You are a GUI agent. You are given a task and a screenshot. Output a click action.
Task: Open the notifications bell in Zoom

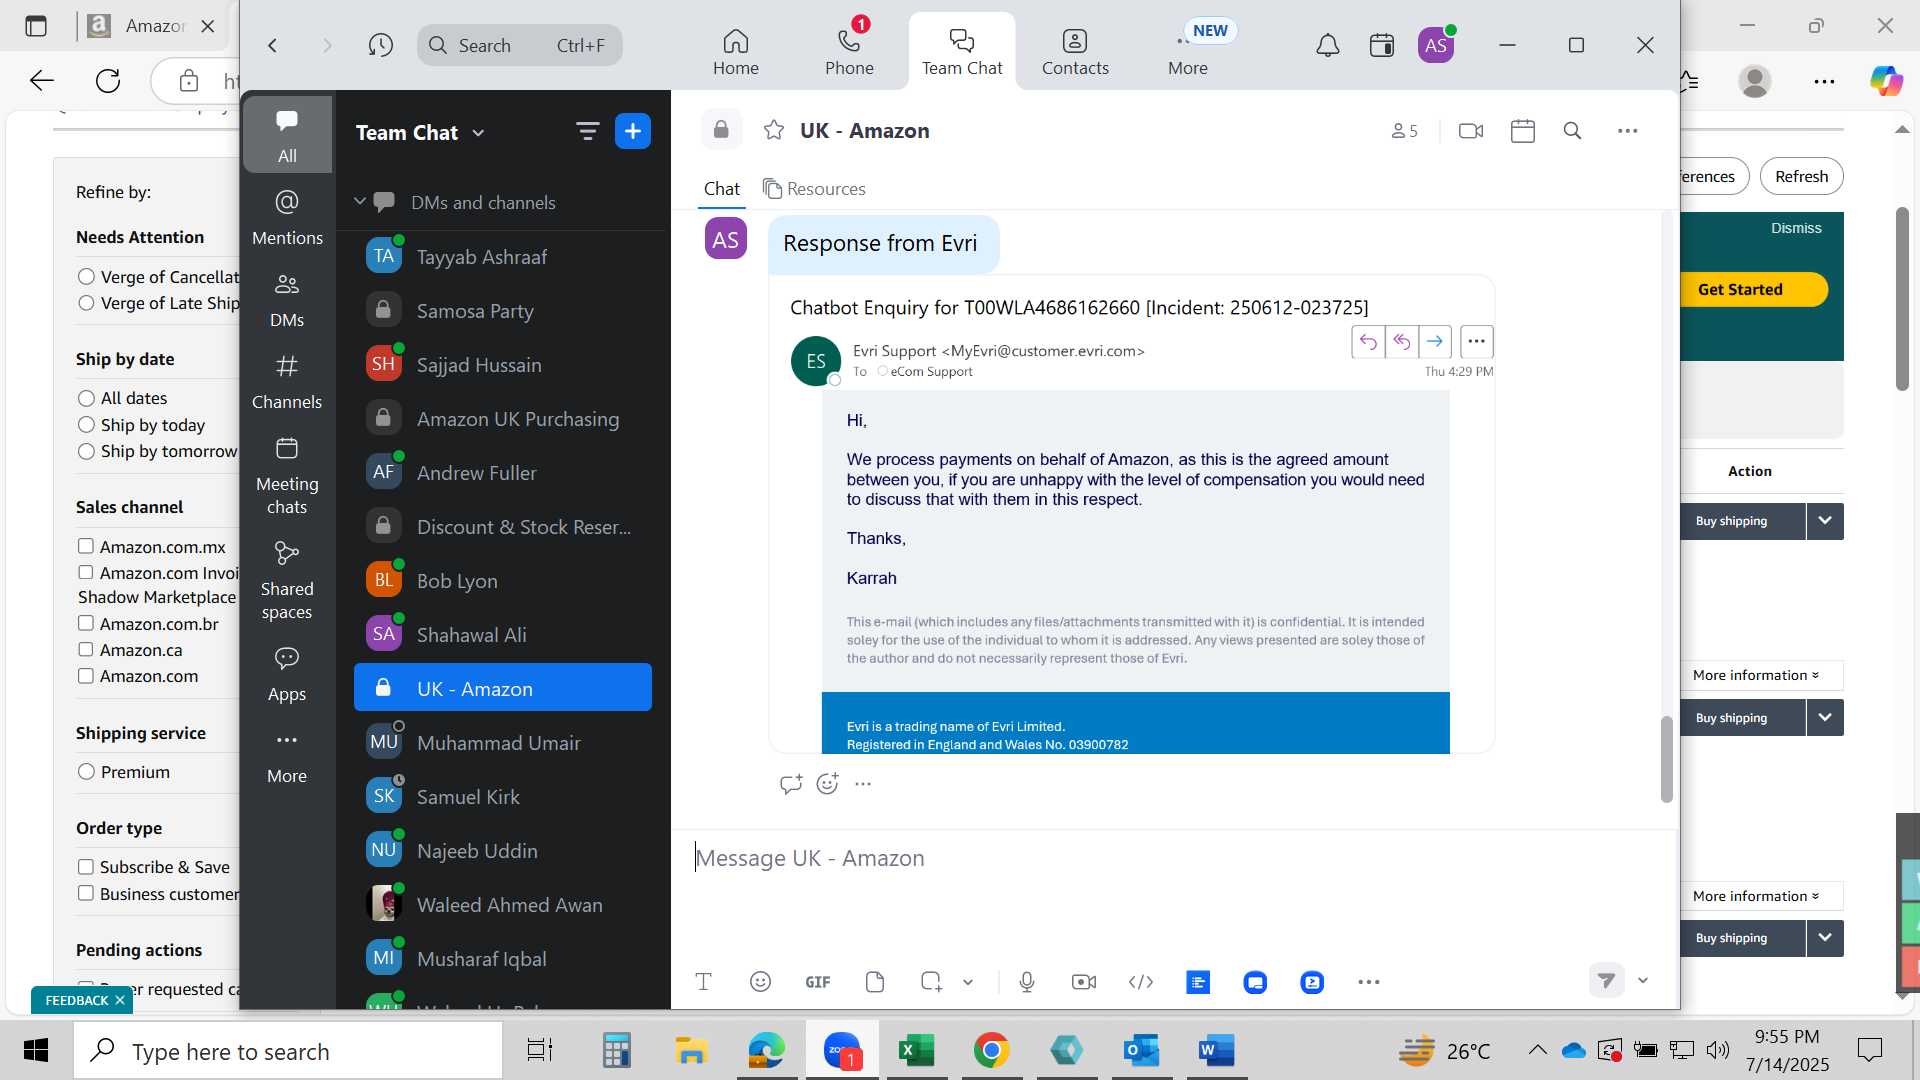(1327, 45)
